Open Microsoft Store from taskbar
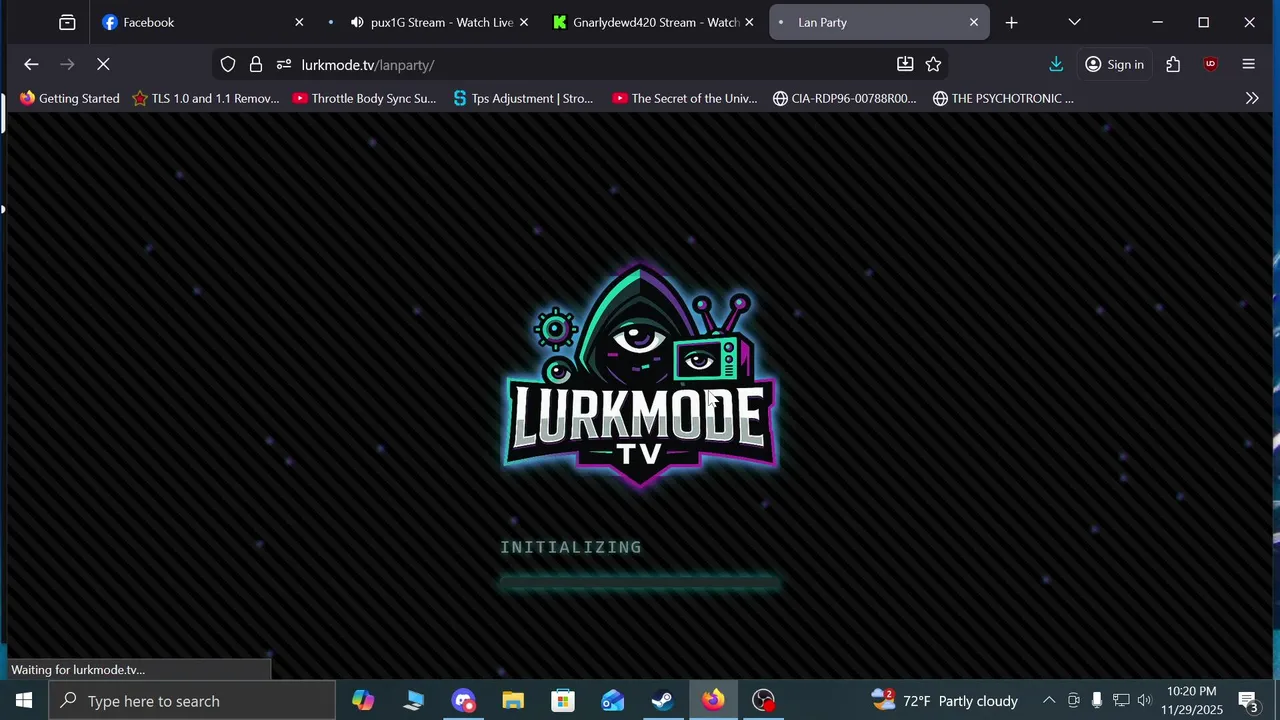Viewport: 1280px width, 720px height. [x=563, y=700]
